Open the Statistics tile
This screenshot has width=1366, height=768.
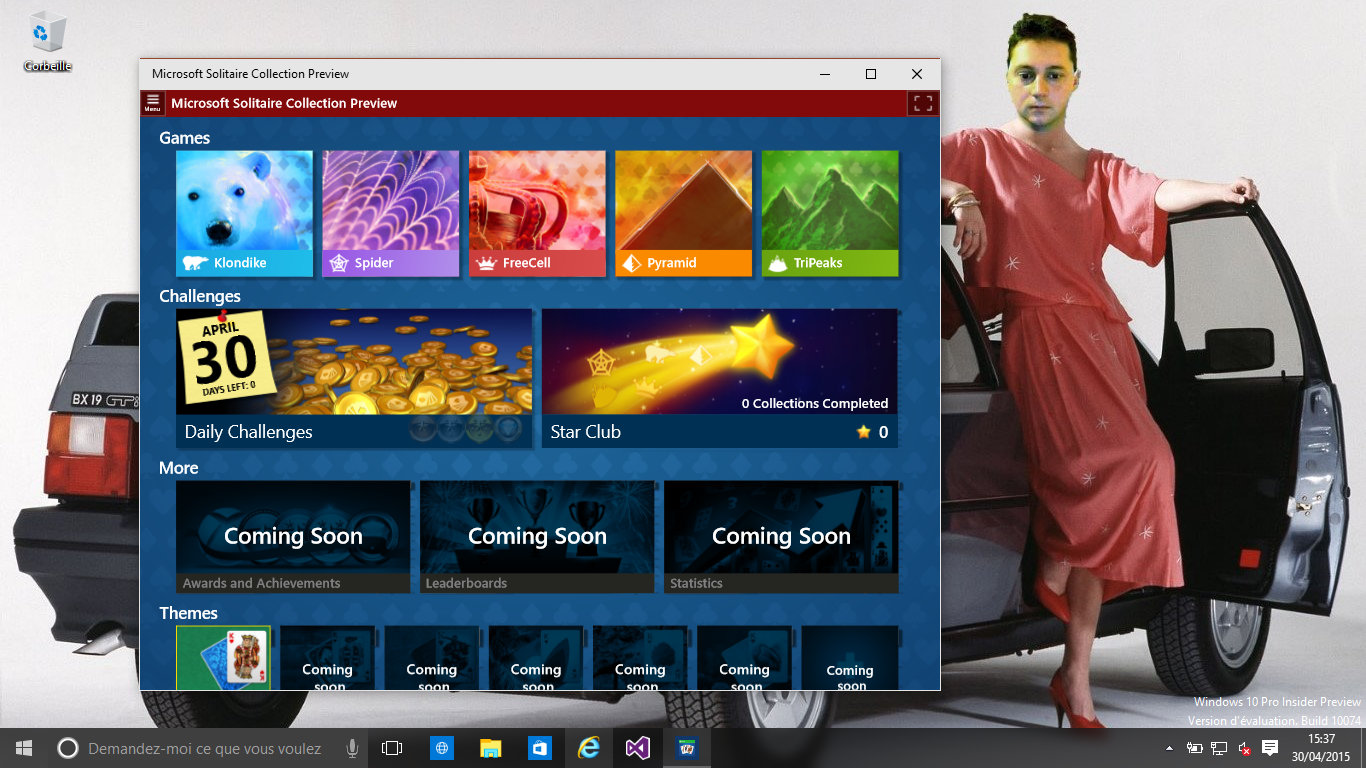click(x=781, y=537)
